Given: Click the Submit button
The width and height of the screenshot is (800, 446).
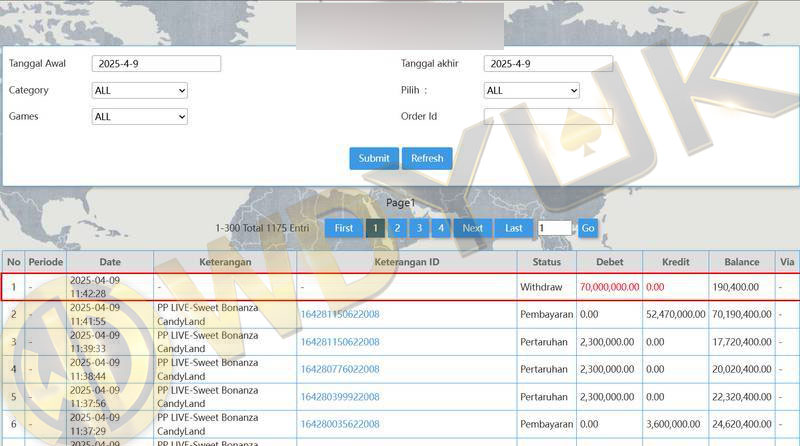Looking at the screenshot, I should tap(374, 158).
